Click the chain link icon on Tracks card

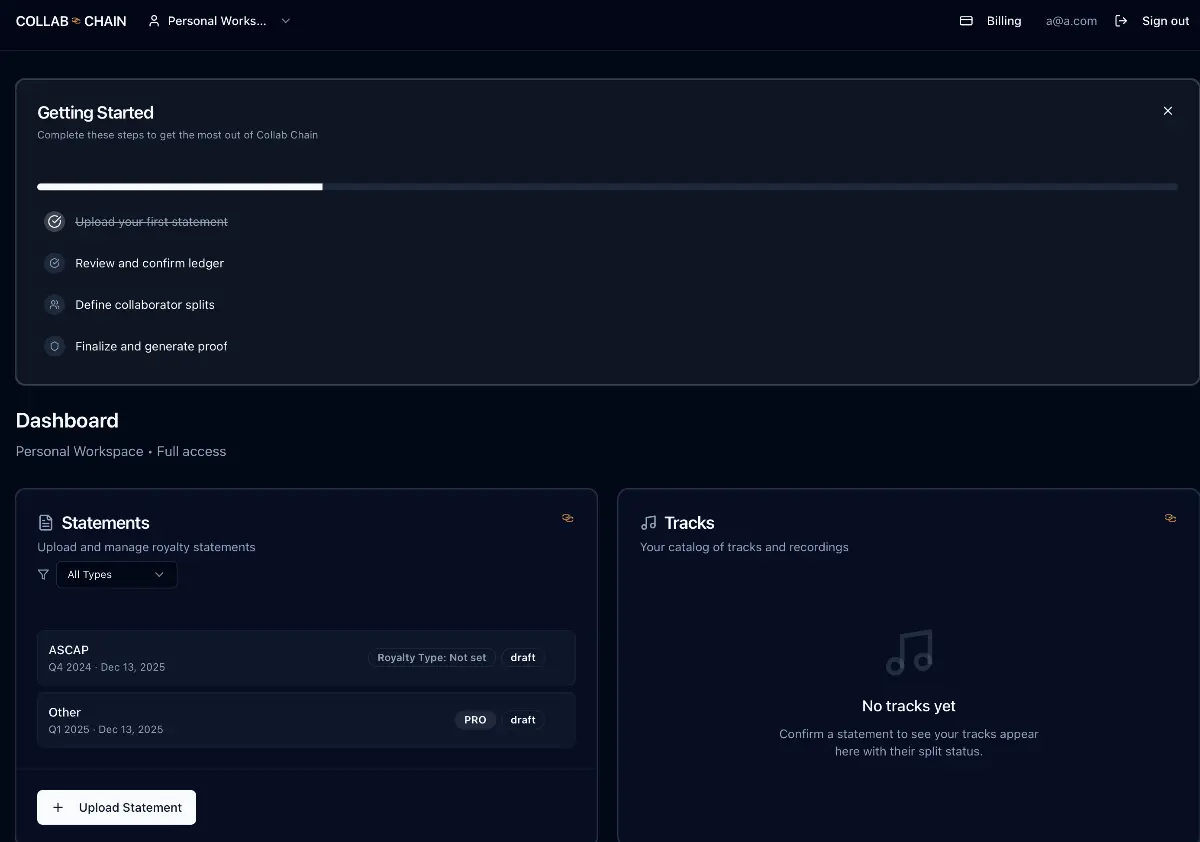point(1170,518)
